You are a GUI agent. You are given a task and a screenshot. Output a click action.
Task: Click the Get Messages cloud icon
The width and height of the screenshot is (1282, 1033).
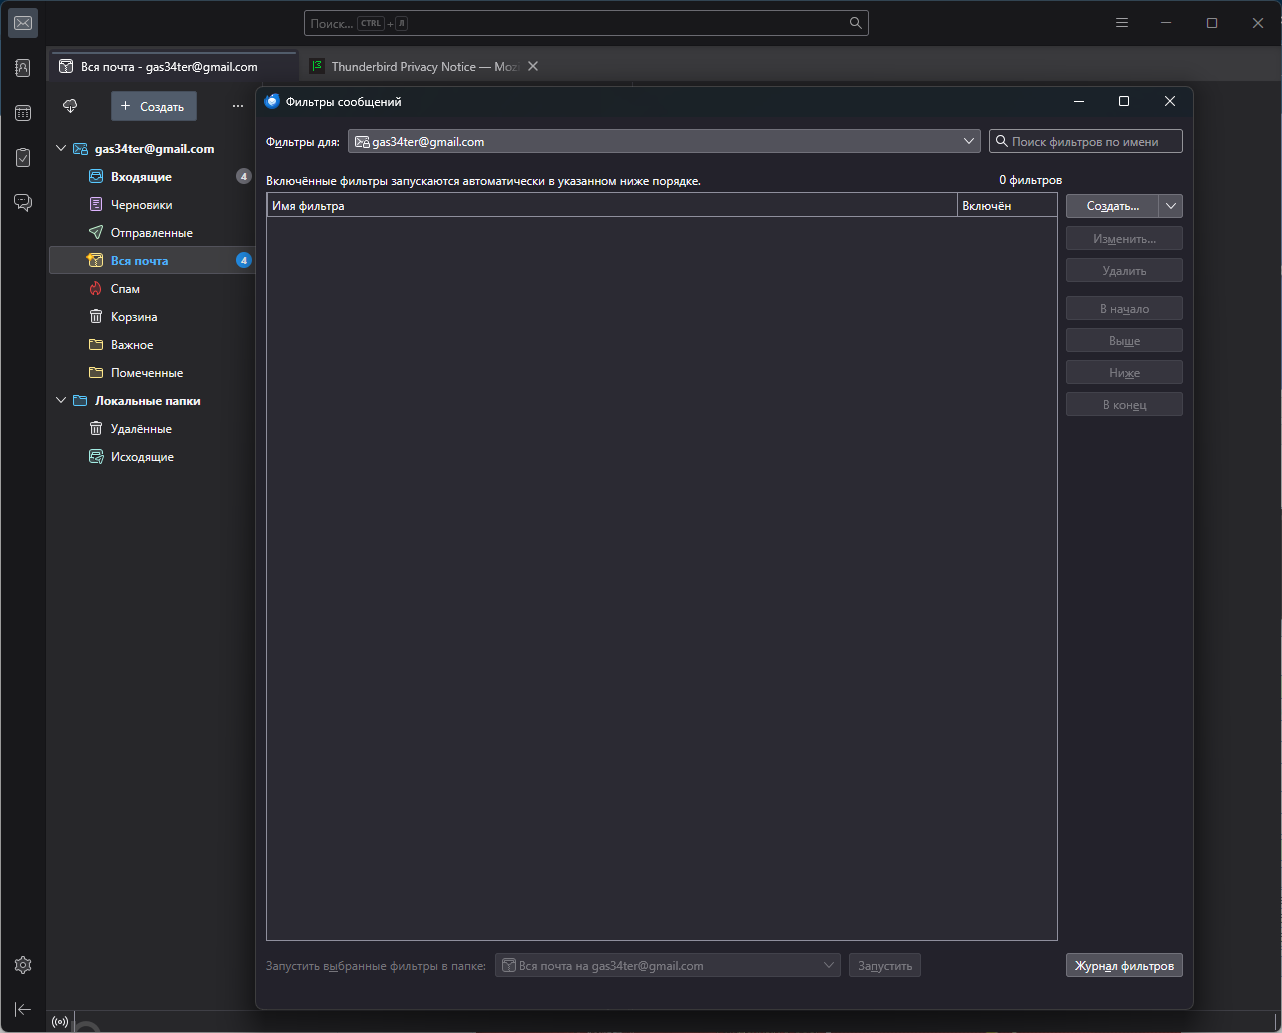coord(70,106)
